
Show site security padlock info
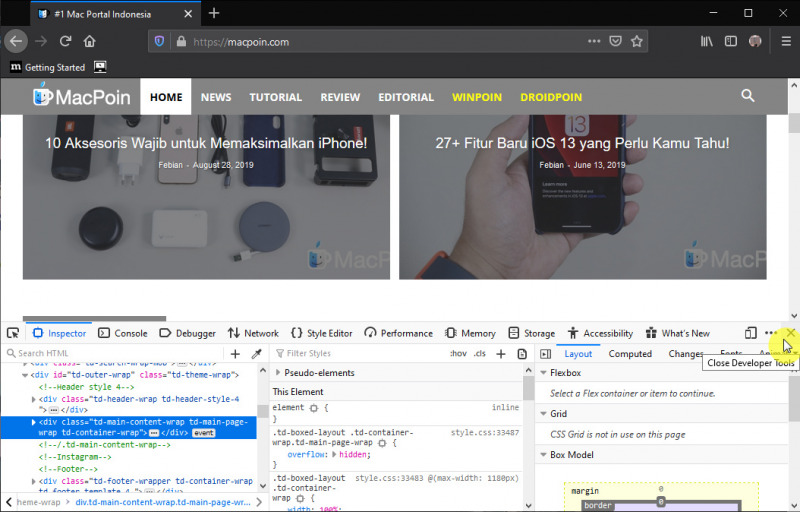click(181, 41)
